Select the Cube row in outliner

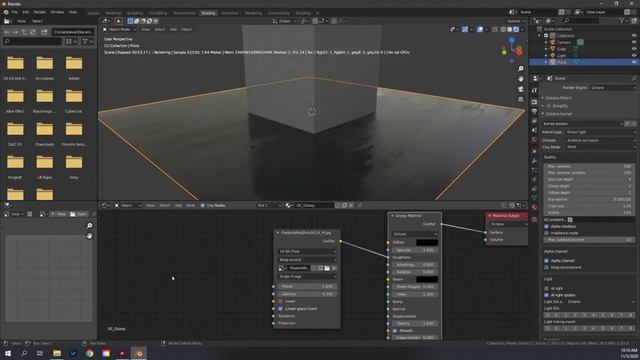[583, 49]
